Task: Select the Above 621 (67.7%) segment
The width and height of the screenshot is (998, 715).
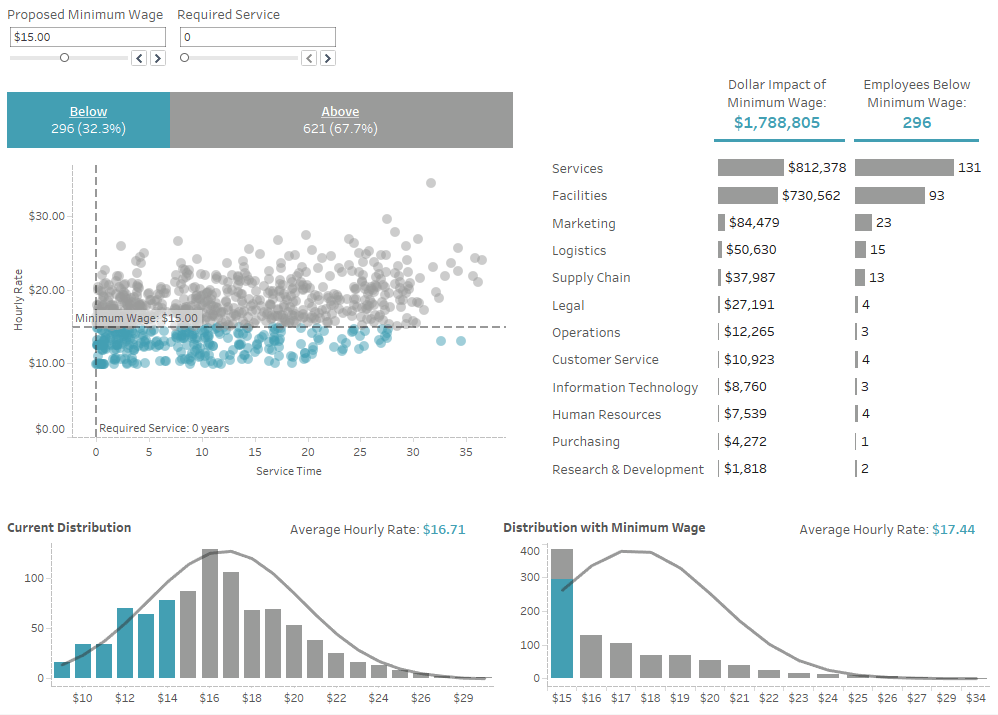Action: (x=341, y=120)
